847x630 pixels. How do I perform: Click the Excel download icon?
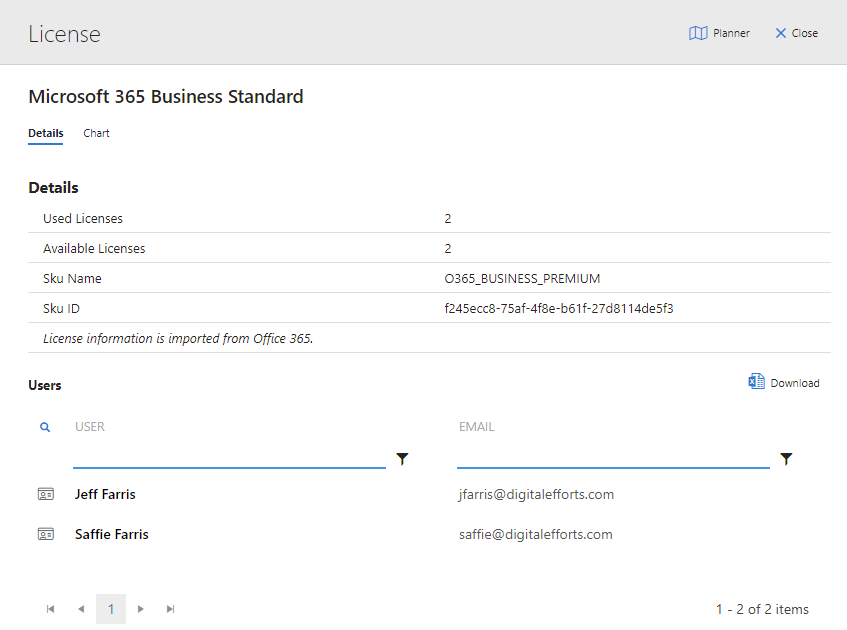756,381
